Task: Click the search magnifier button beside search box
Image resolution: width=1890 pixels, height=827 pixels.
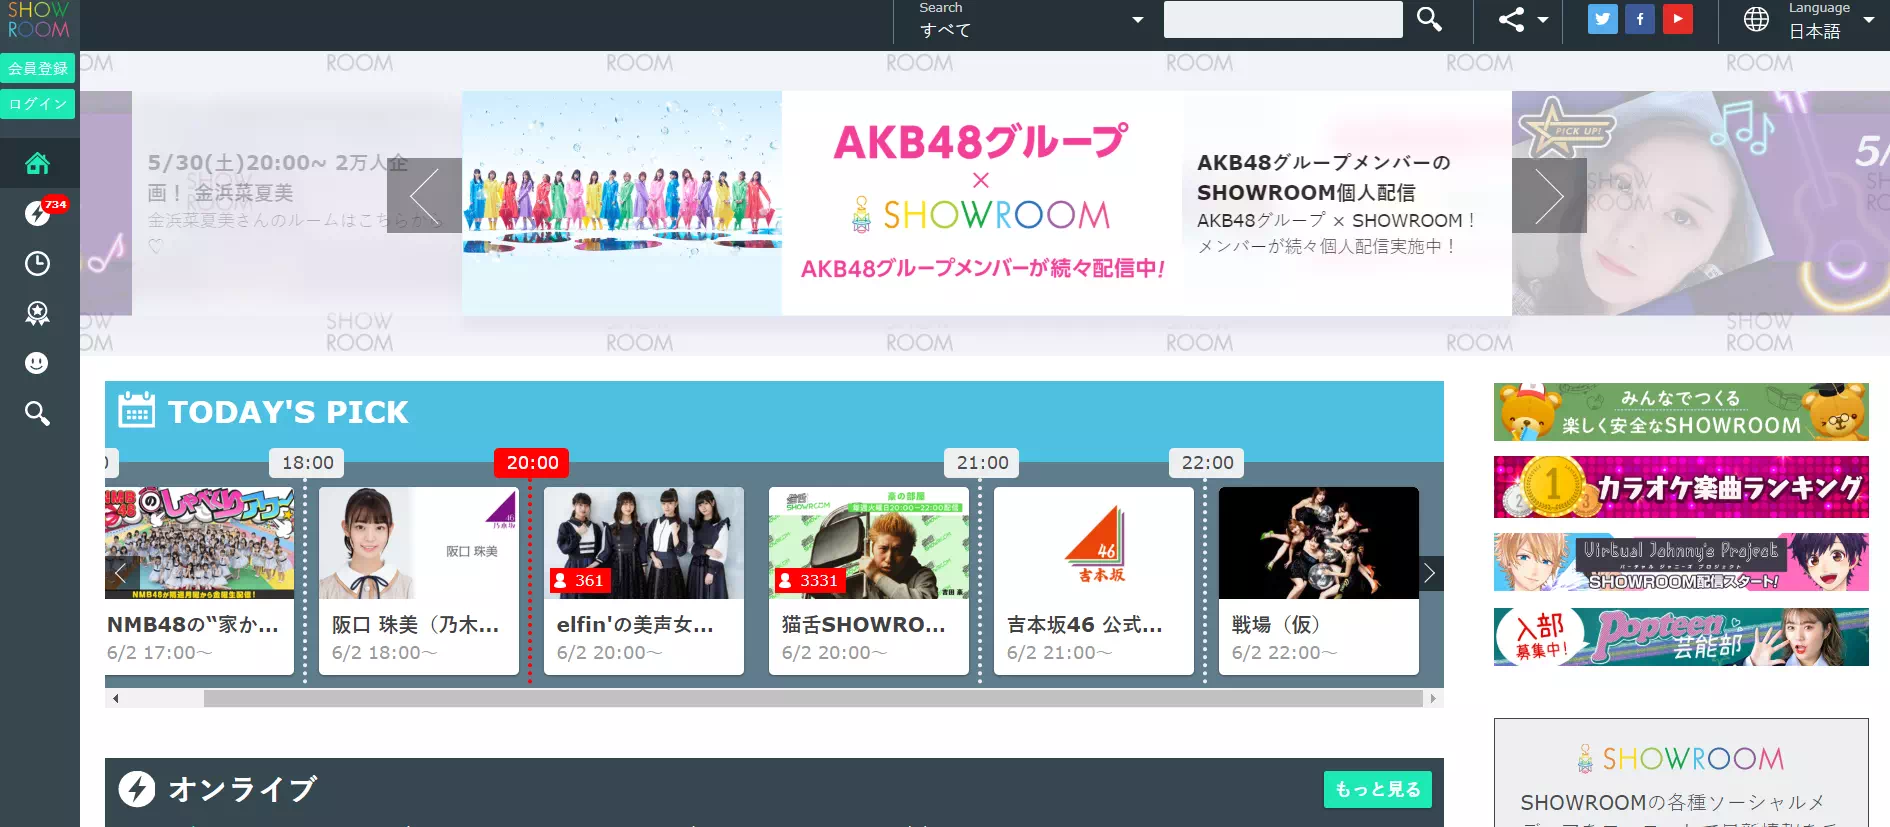Action: click(1429, 19)
